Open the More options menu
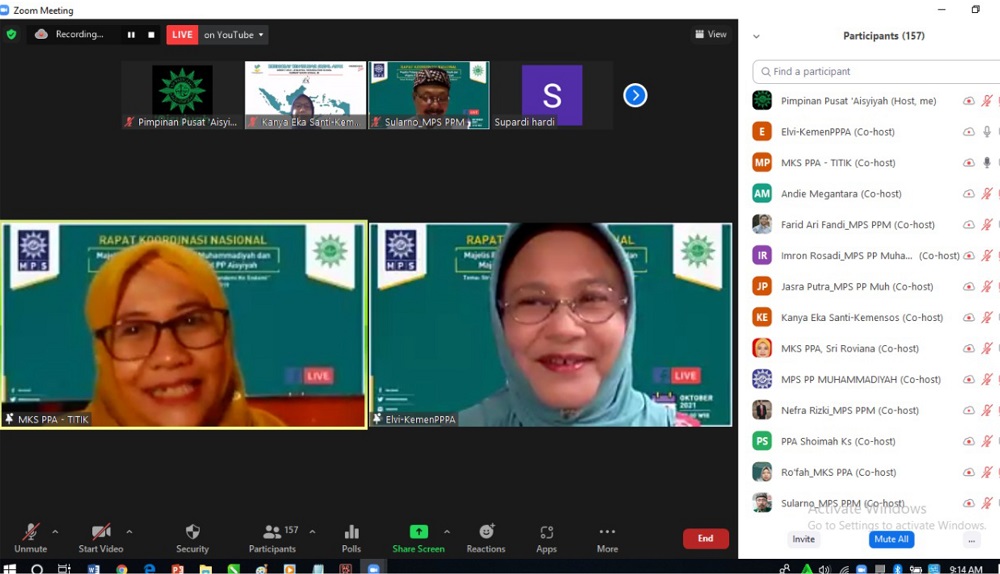 tap(607, 537)
